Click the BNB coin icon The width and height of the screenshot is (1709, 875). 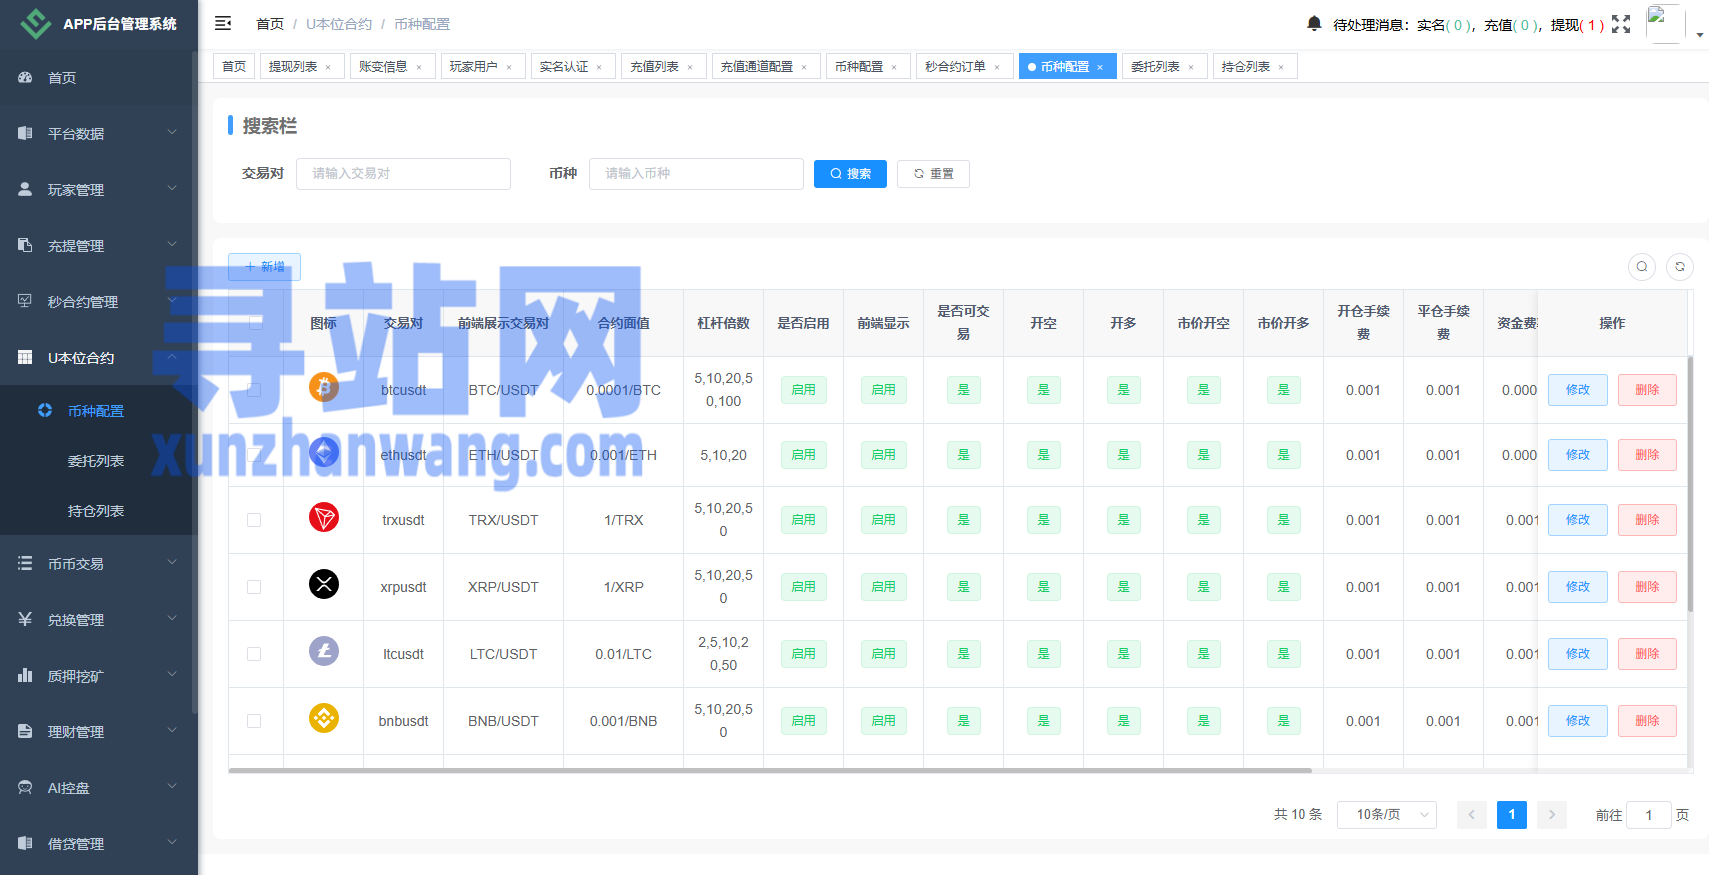click(323, 719)
